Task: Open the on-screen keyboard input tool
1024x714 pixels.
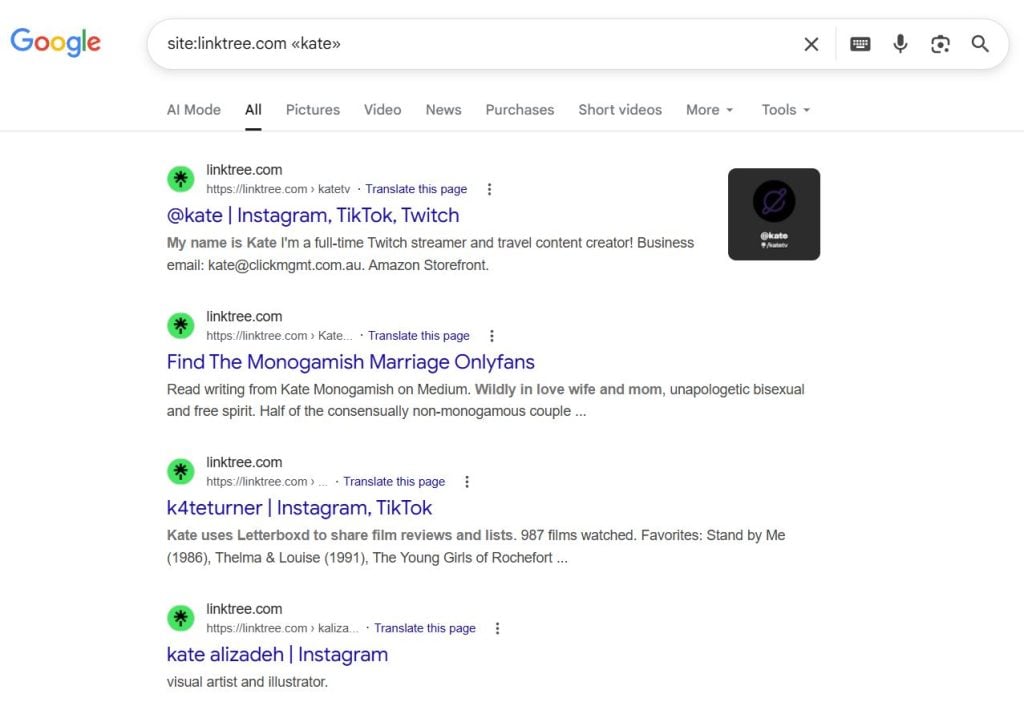Action: point(860,44)
